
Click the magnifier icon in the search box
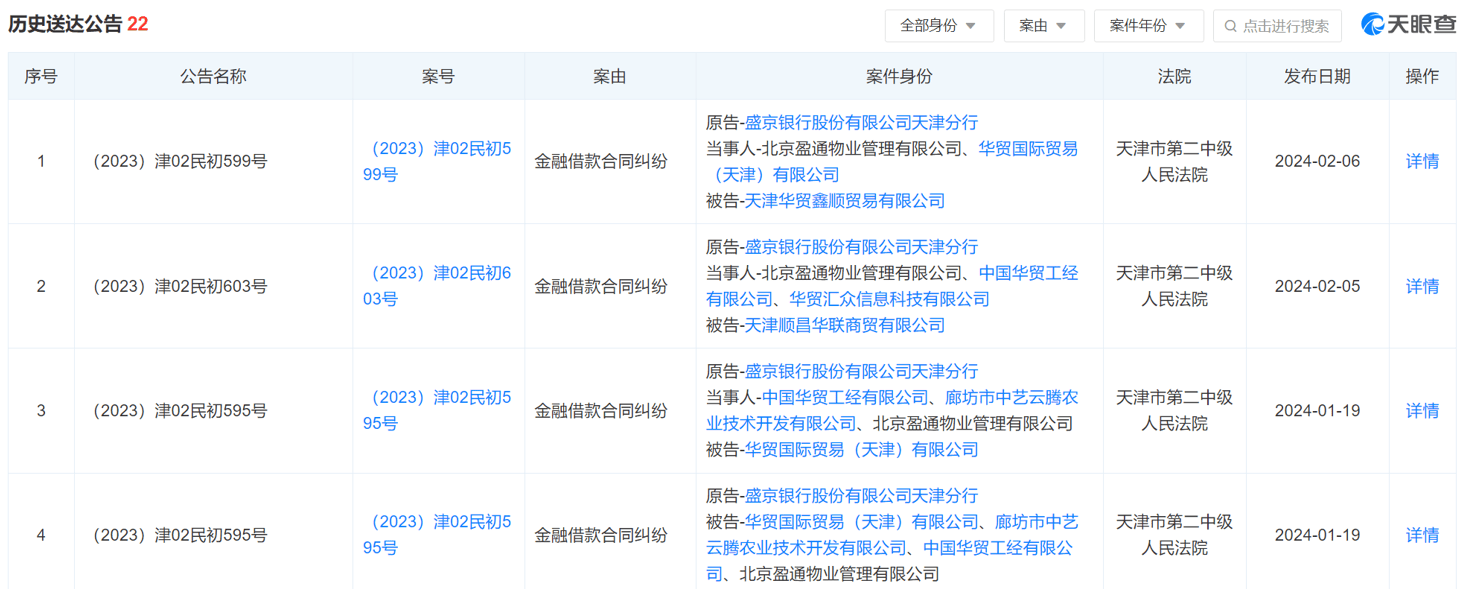(x=1231, y=26)
